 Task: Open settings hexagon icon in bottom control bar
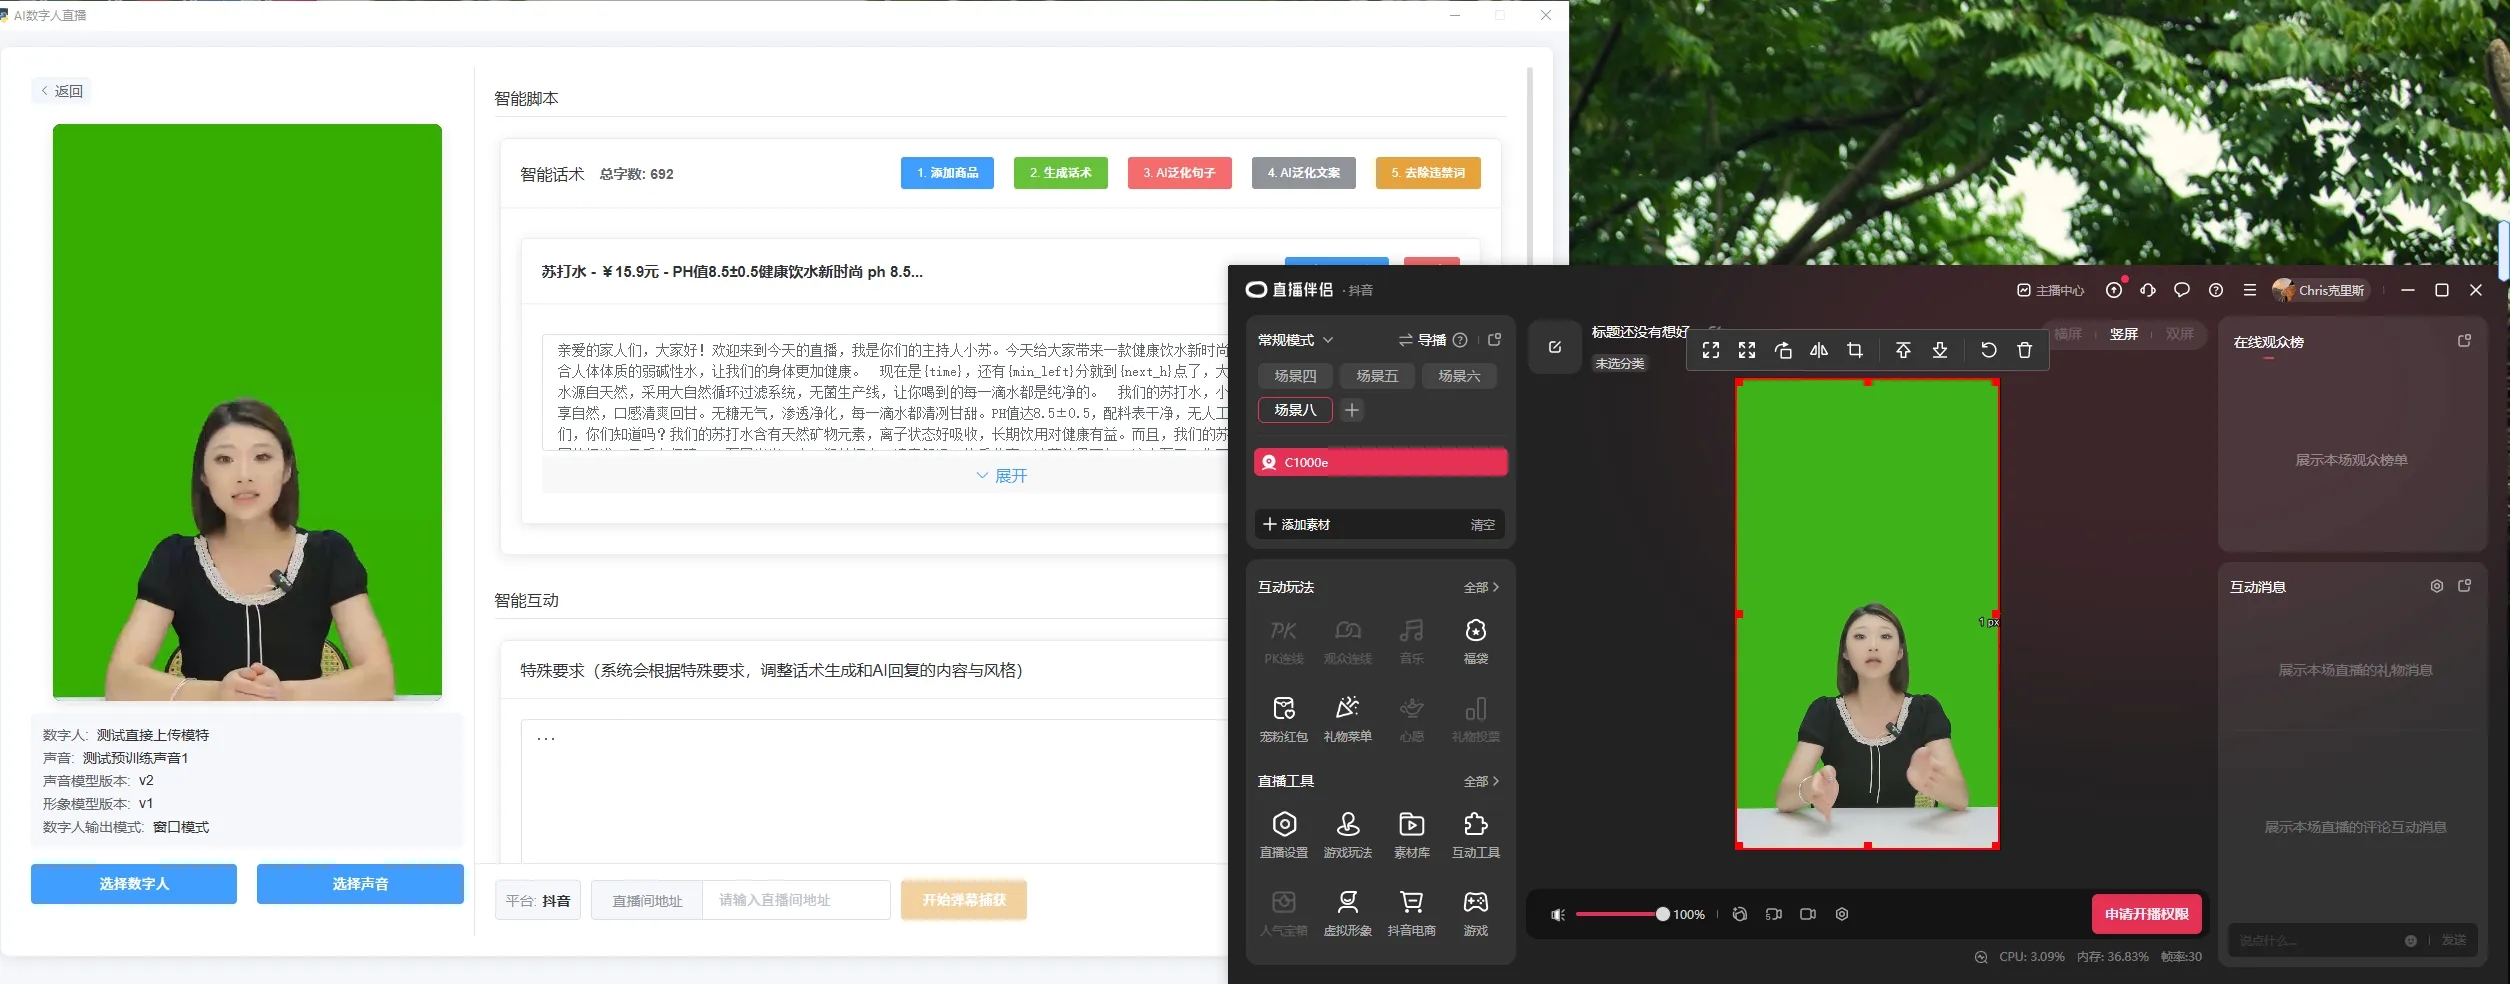point(1842,914)
